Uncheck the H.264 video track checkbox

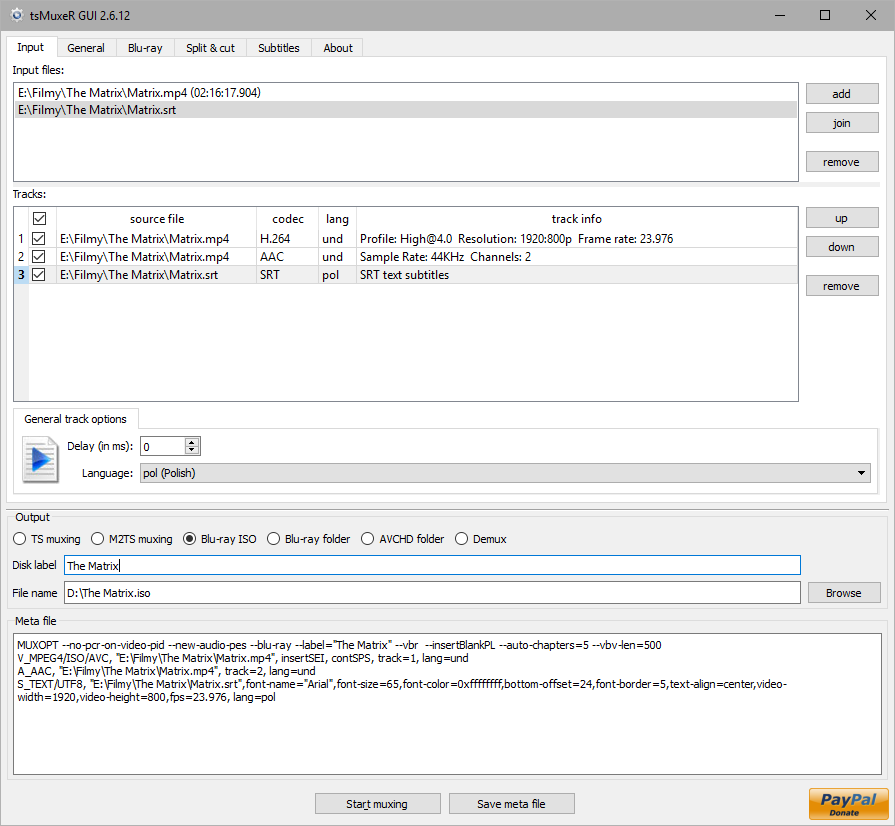39,239
